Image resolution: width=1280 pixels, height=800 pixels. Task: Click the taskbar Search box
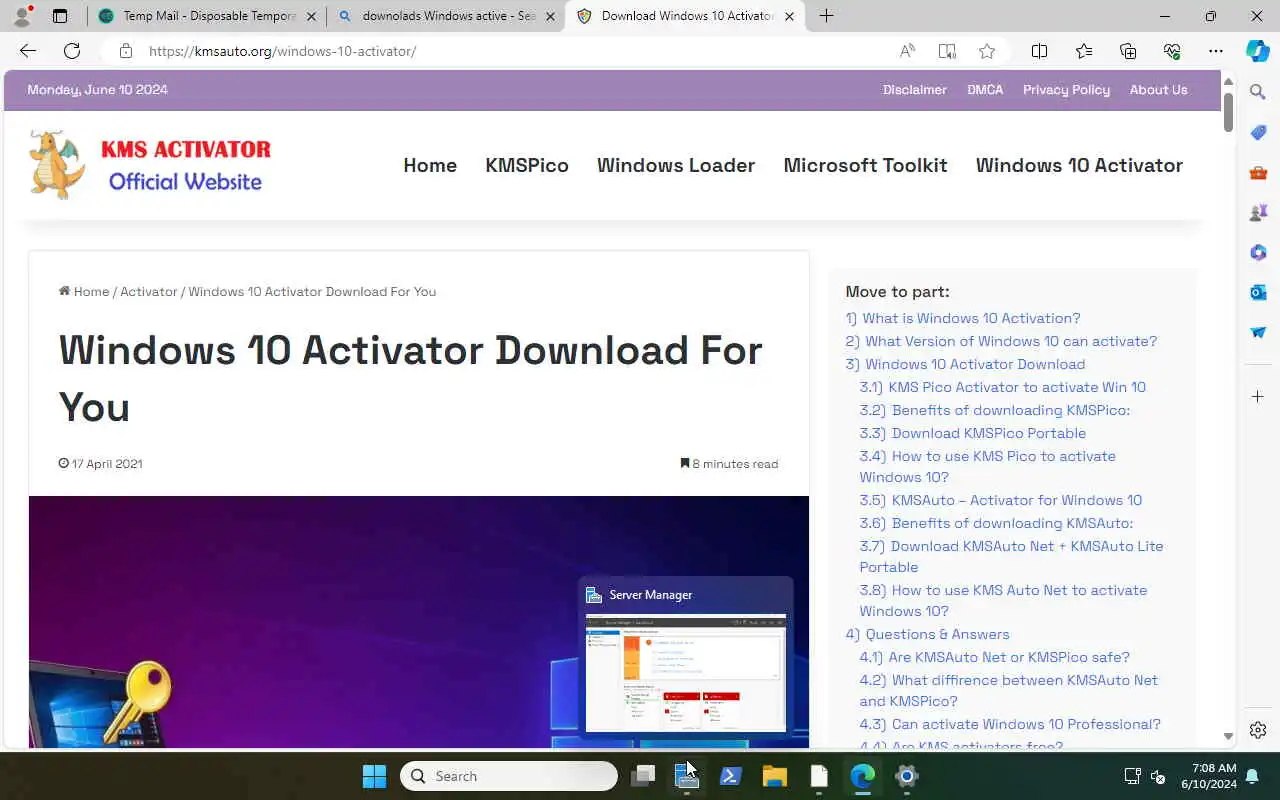509,776
